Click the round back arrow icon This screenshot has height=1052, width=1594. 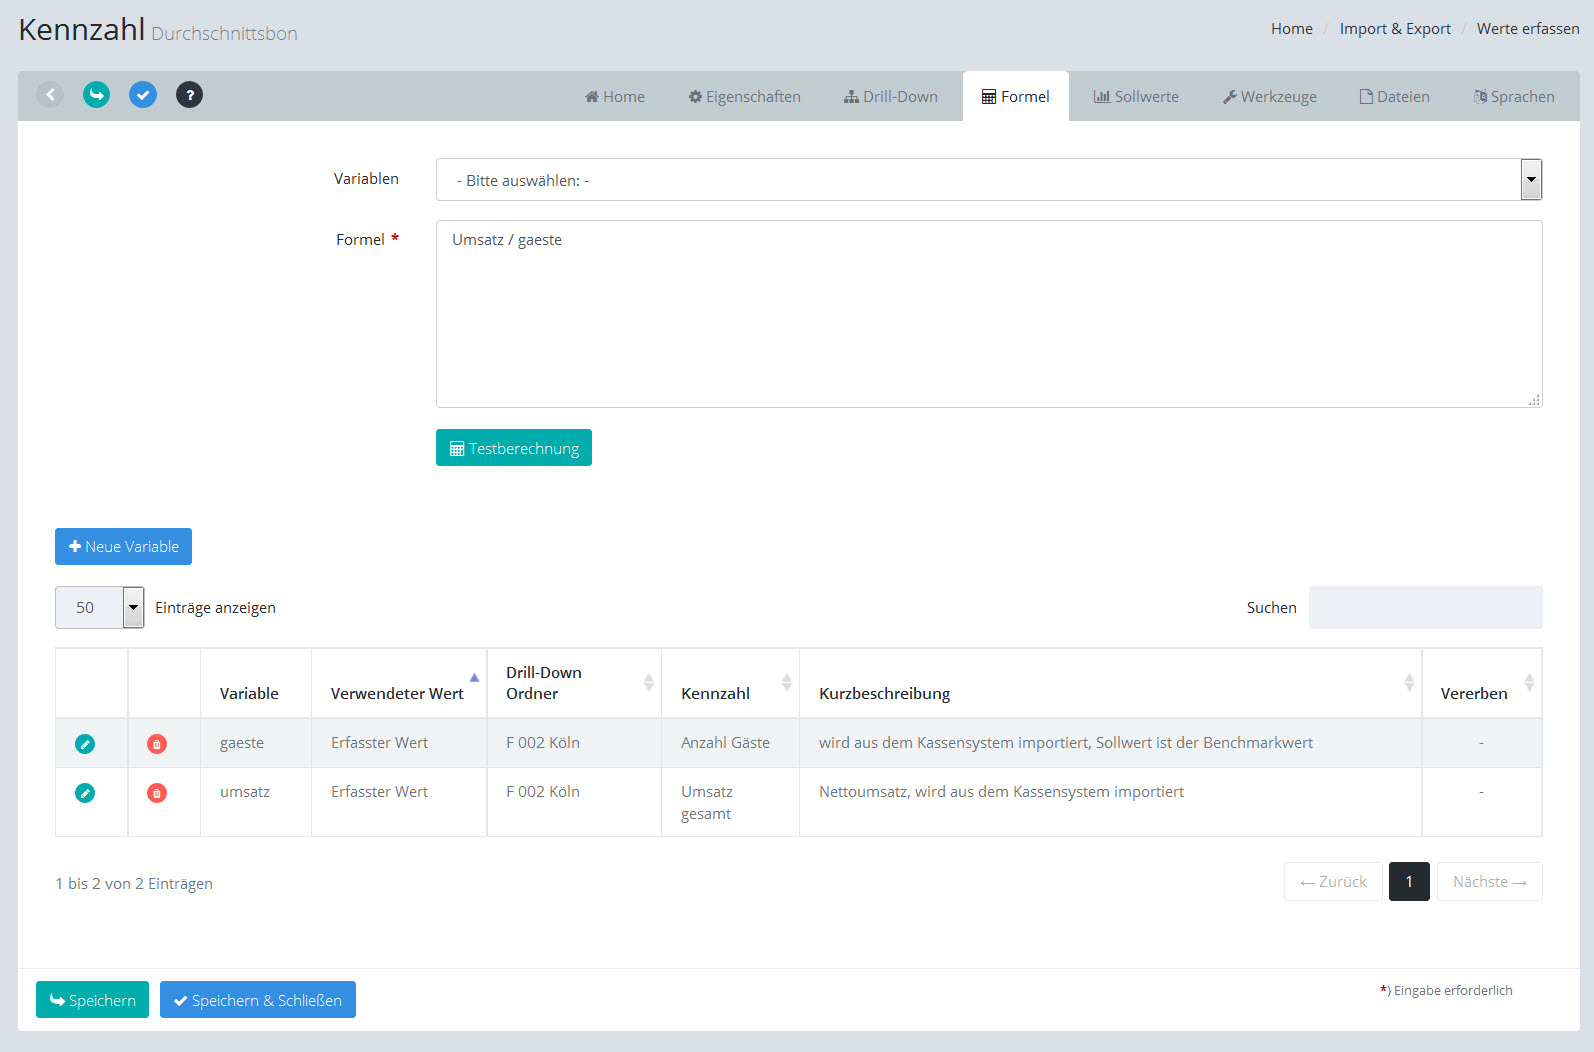50,95
